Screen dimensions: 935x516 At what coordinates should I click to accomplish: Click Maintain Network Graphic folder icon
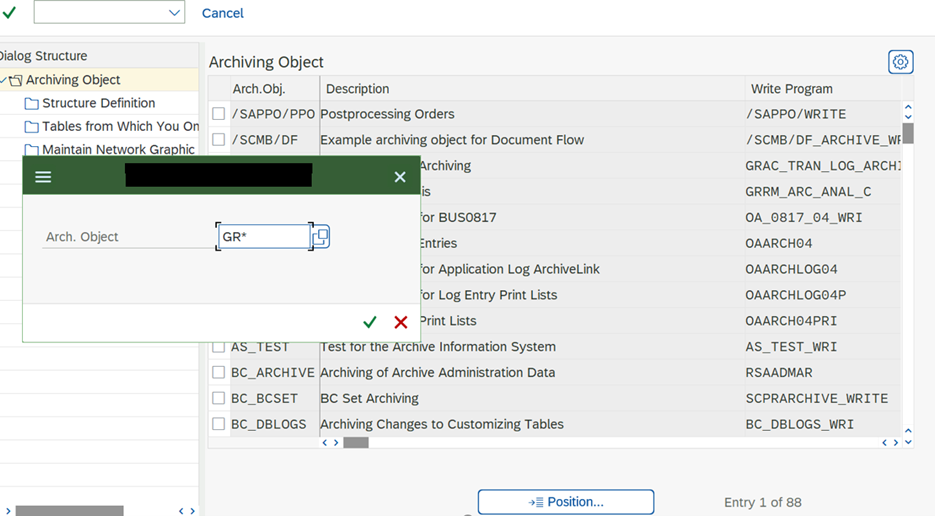(x=32, y=149)
